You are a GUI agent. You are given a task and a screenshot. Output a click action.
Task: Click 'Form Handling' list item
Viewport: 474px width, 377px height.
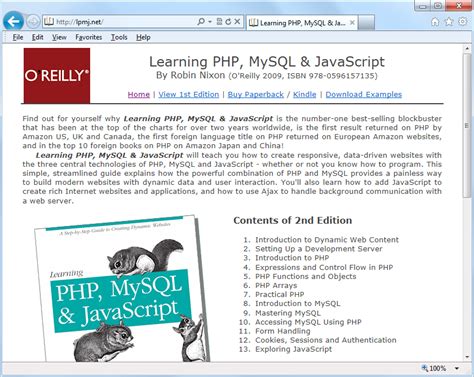(x=283, y=331)
